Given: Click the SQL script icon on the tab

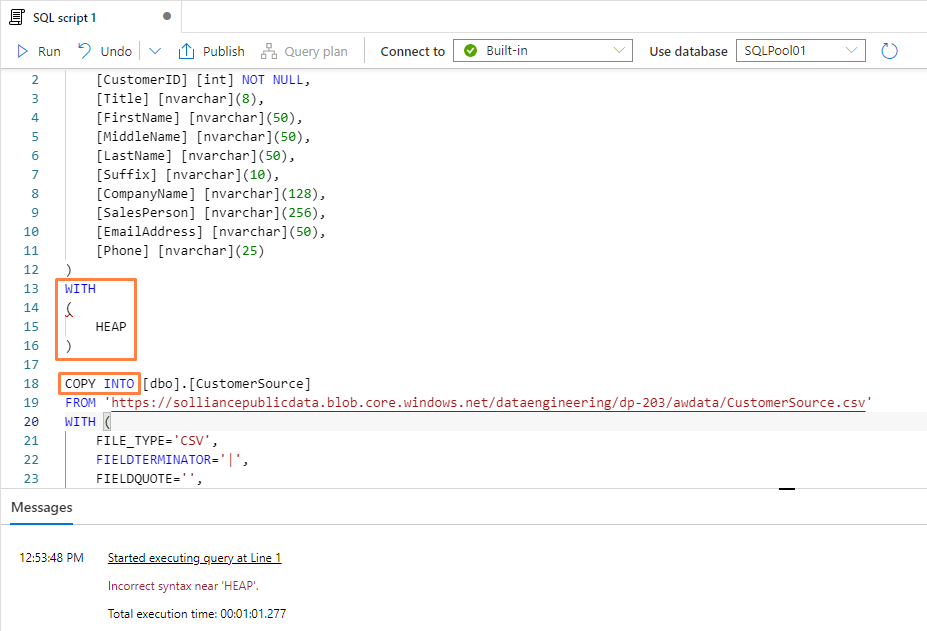Looking at the screenshot, I should tap(17, 17).
